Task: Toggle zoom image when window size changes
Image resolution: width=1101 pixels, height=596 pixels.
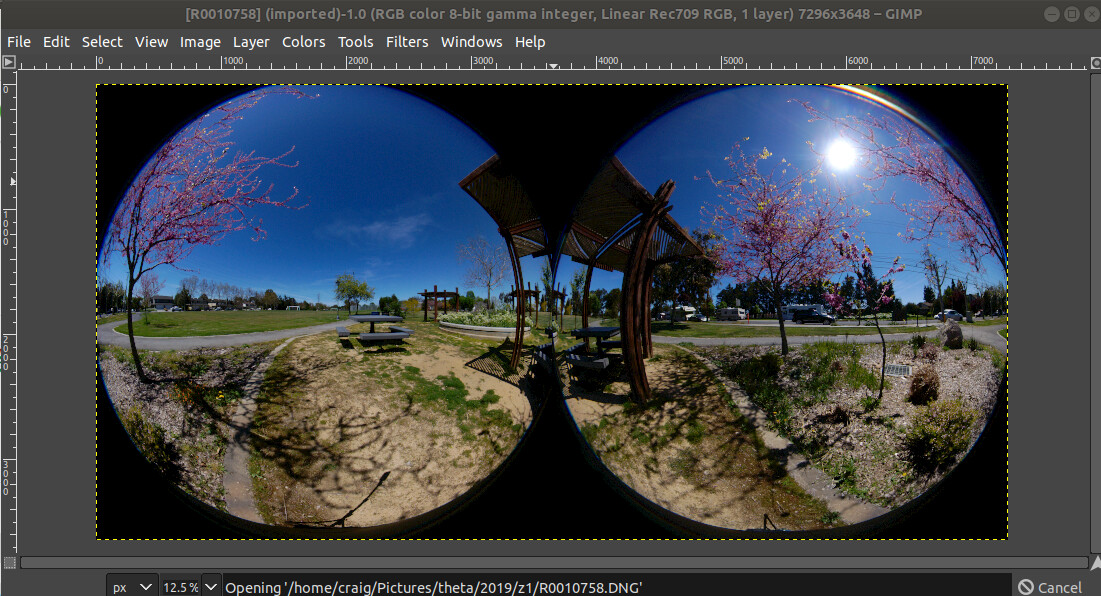Action: (1093, 62)
